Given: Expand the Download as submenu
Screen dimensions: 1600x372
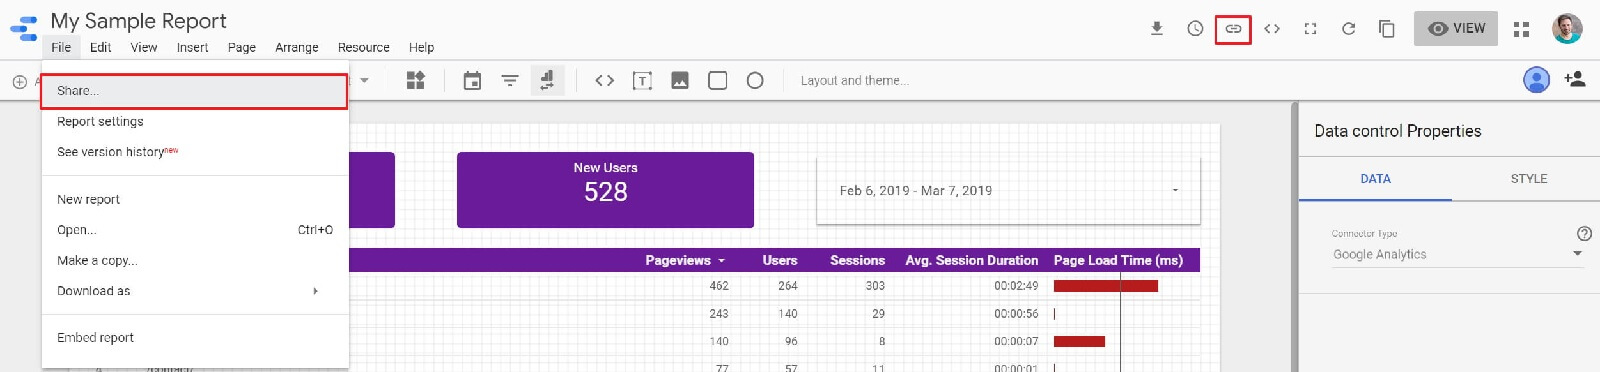Looking at the screenshot, I should coord(195,291).
